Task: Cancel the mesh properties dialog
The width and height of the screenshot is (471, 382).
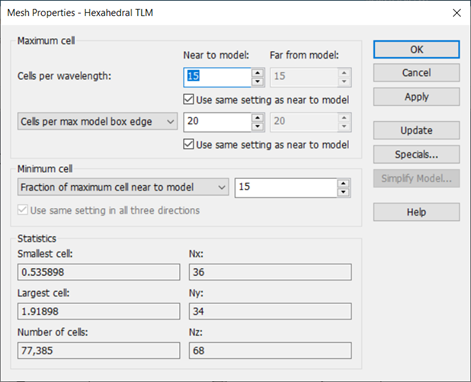Action: [416, 73]
